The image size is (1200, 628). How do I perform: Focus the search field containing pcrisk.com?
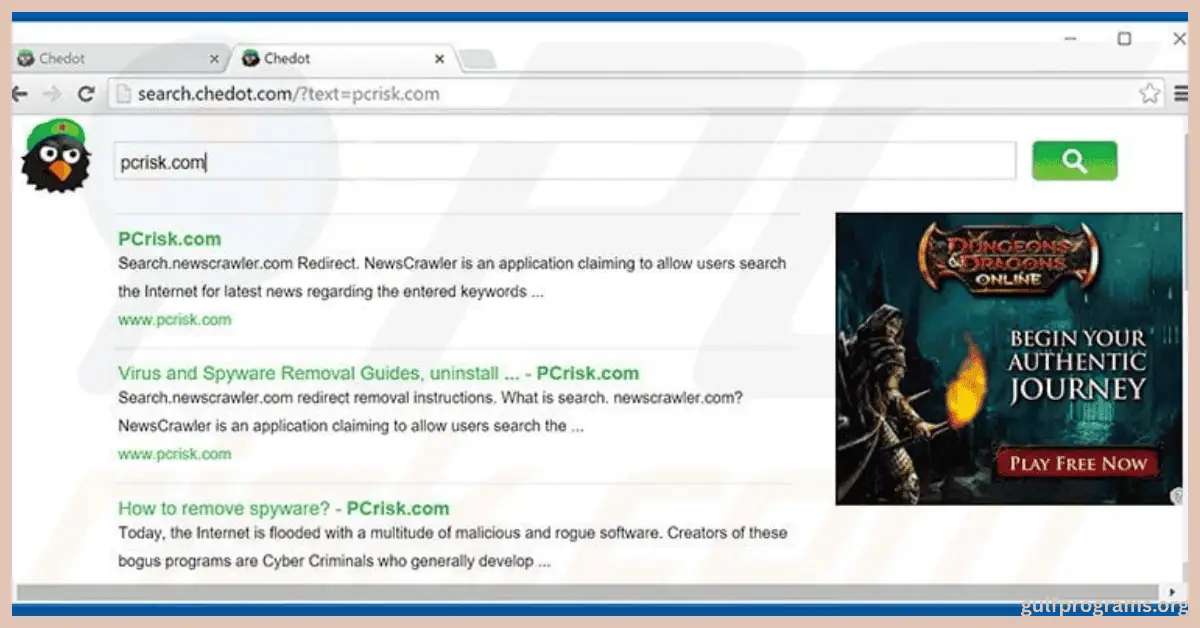click(x=565, y=162)
